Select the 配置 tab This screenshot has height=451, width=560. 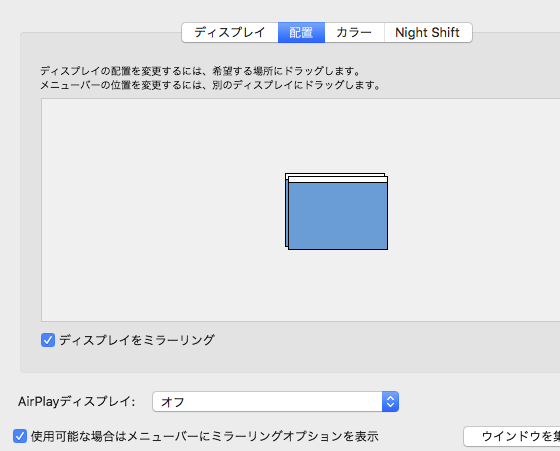pos(301,32)
